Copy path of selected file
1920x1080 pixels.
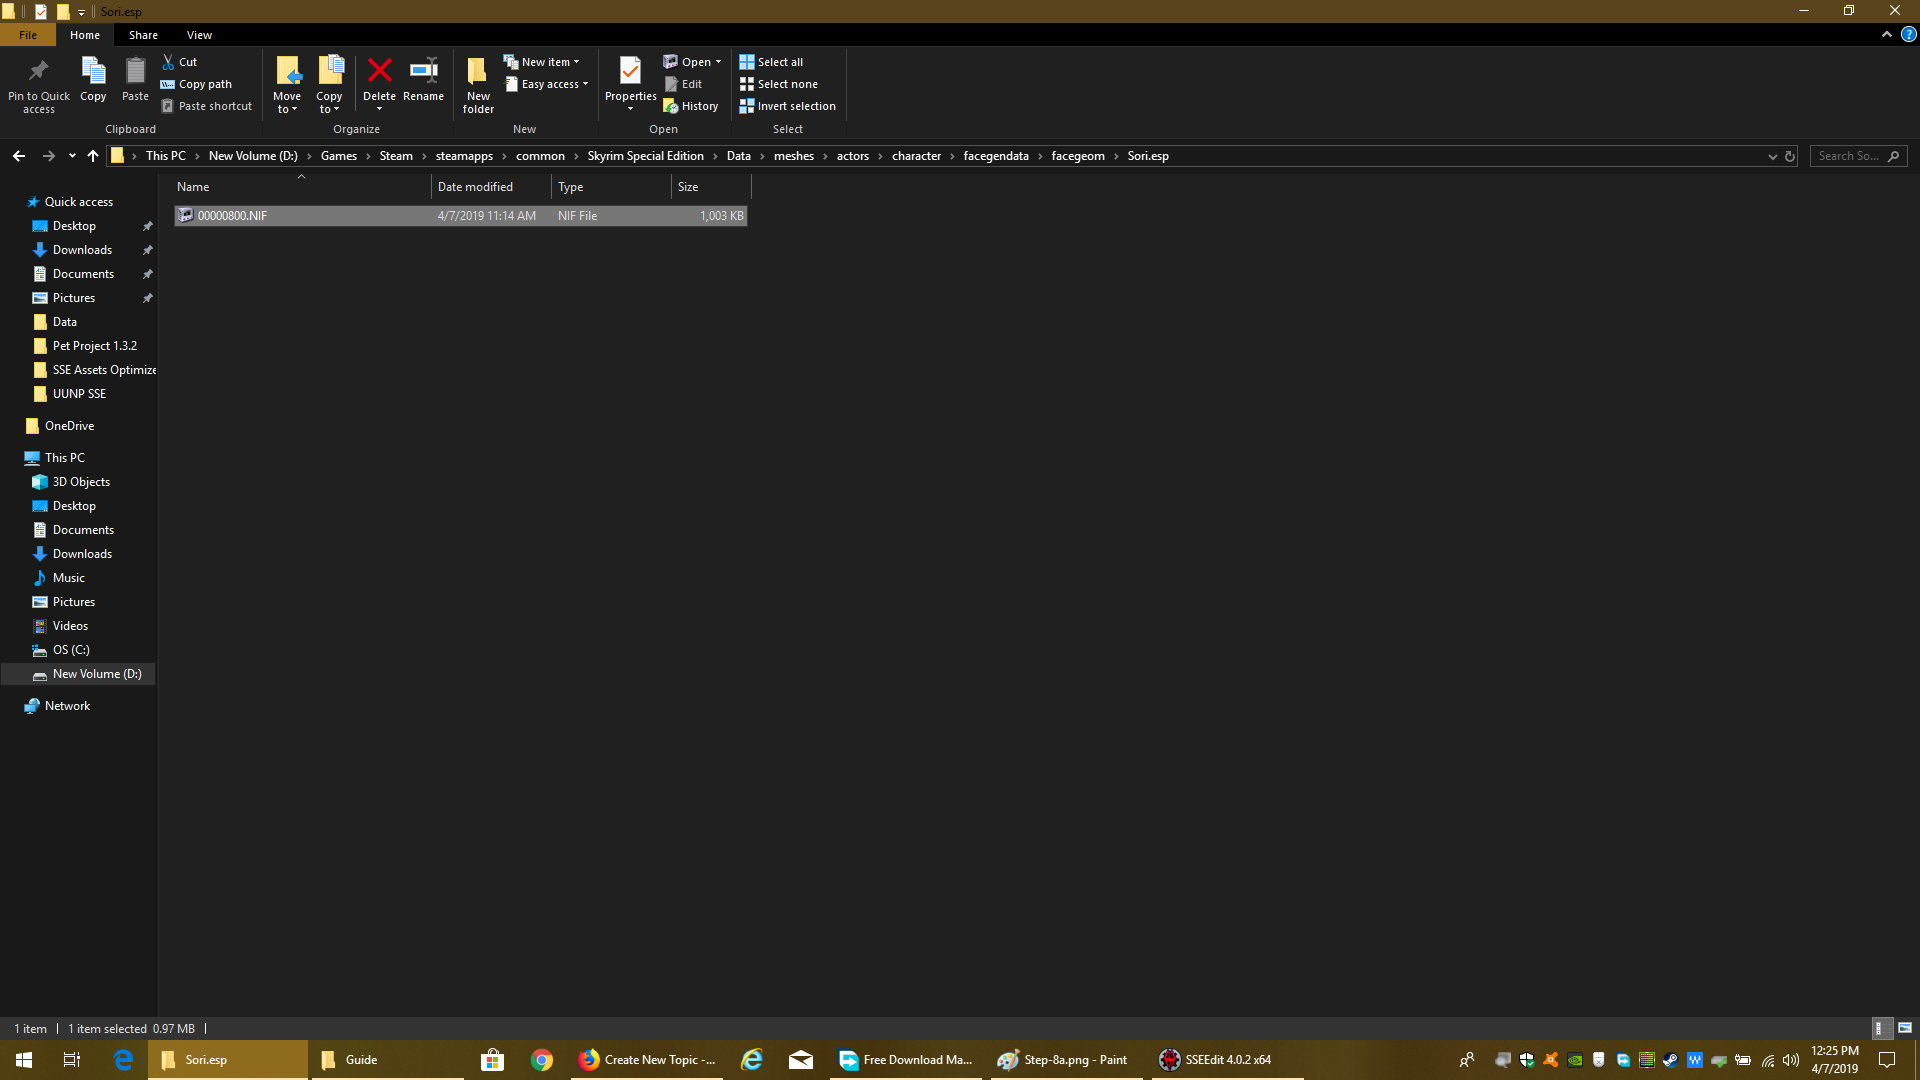196,84
